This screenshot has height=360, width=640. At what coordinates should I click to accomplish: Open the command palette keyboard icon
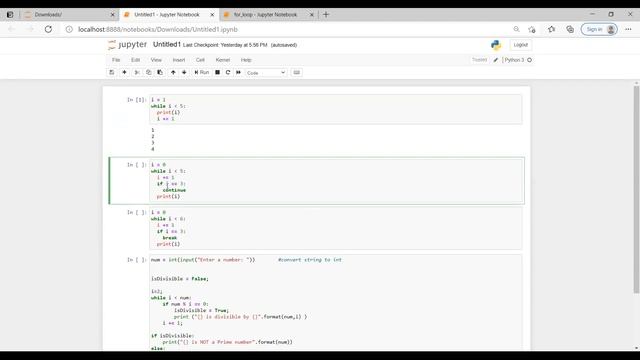[297, 72]
